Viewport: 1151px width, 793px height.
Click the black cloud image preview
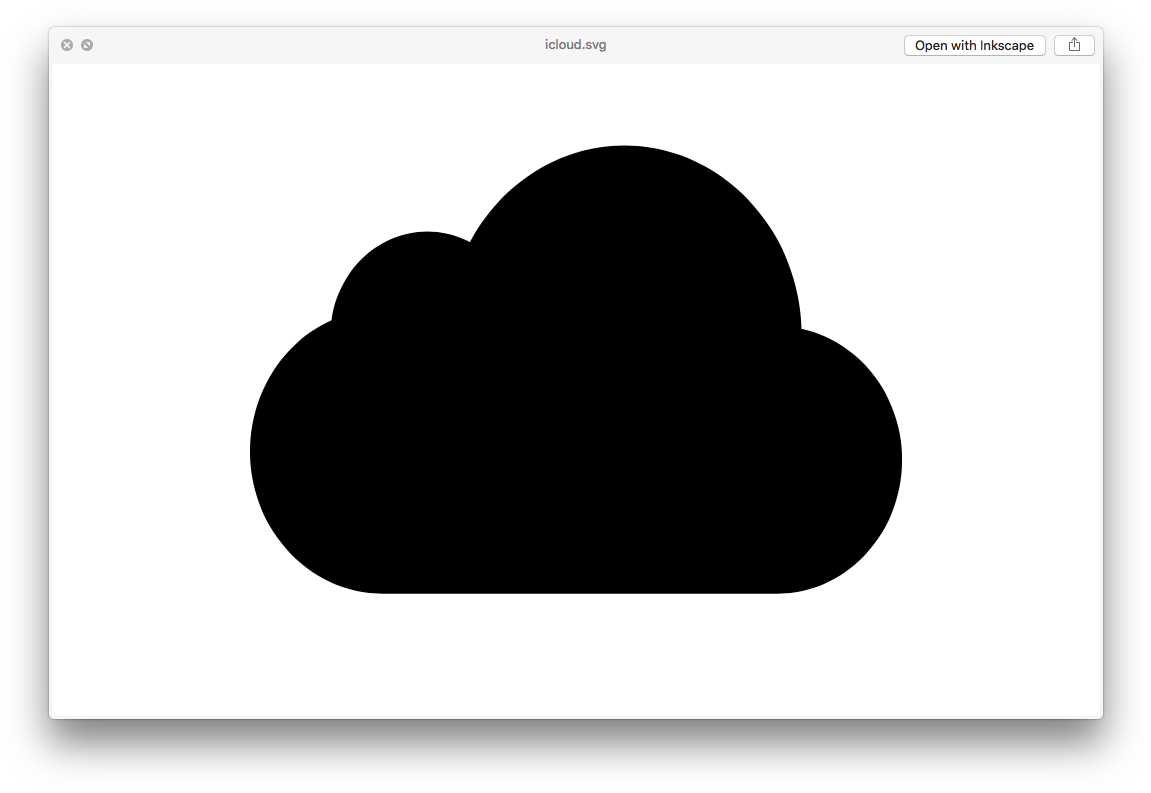pos(576,369)
